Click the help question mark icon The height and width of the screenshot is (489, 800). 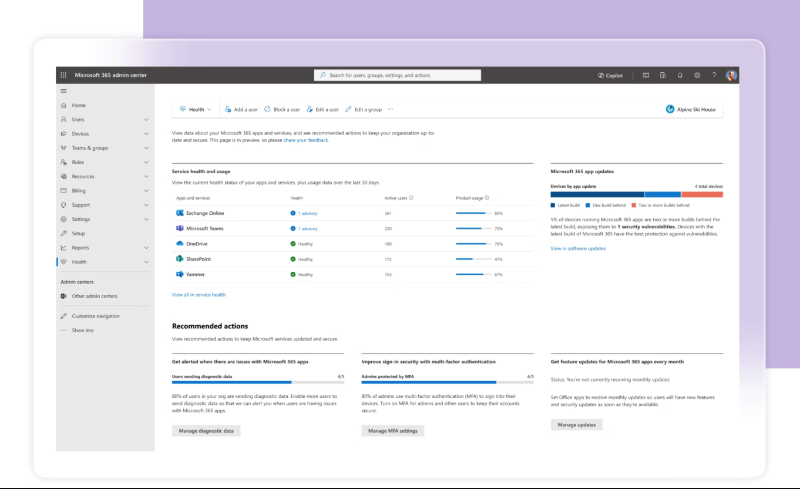tap(713, 75)
